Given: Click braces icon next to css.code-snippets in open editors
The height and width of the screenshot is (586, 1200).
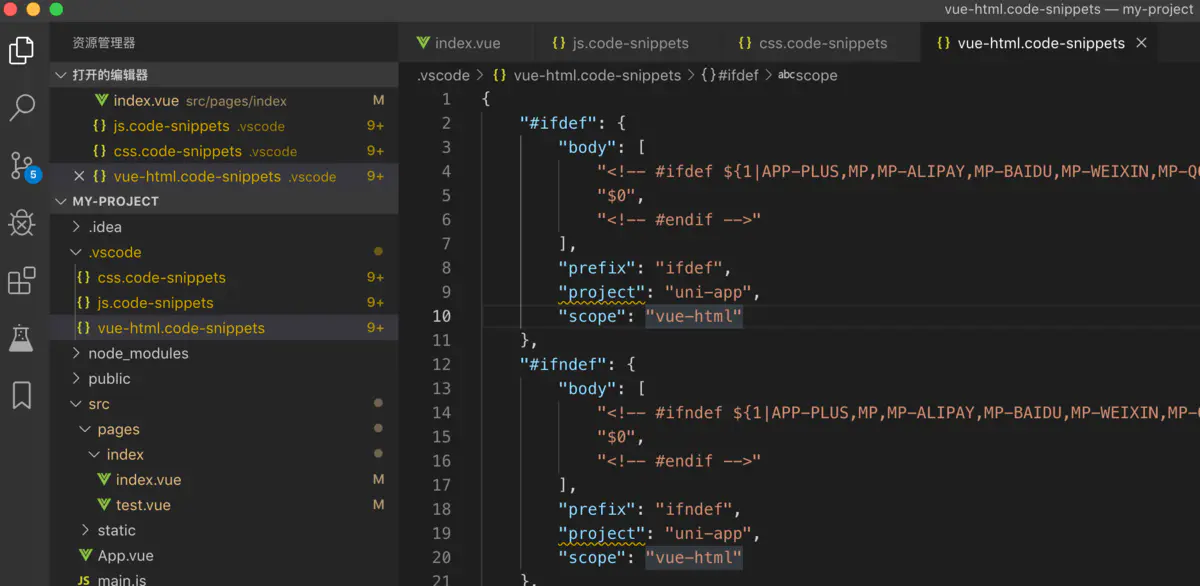Looking at the screenshot, I should pyautogui.click(x=99, y=151).
